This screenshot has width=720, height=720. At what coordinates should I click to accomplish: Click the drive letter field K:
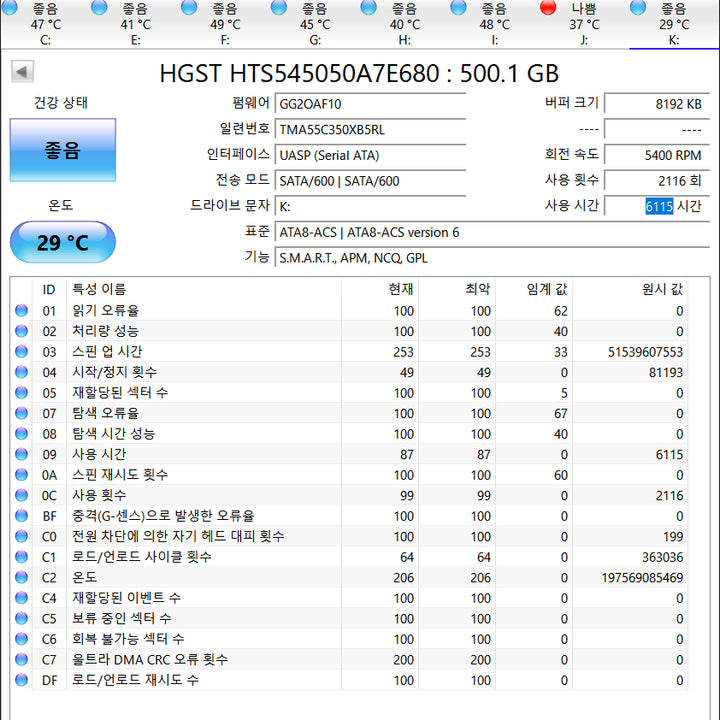click(370, 207)
